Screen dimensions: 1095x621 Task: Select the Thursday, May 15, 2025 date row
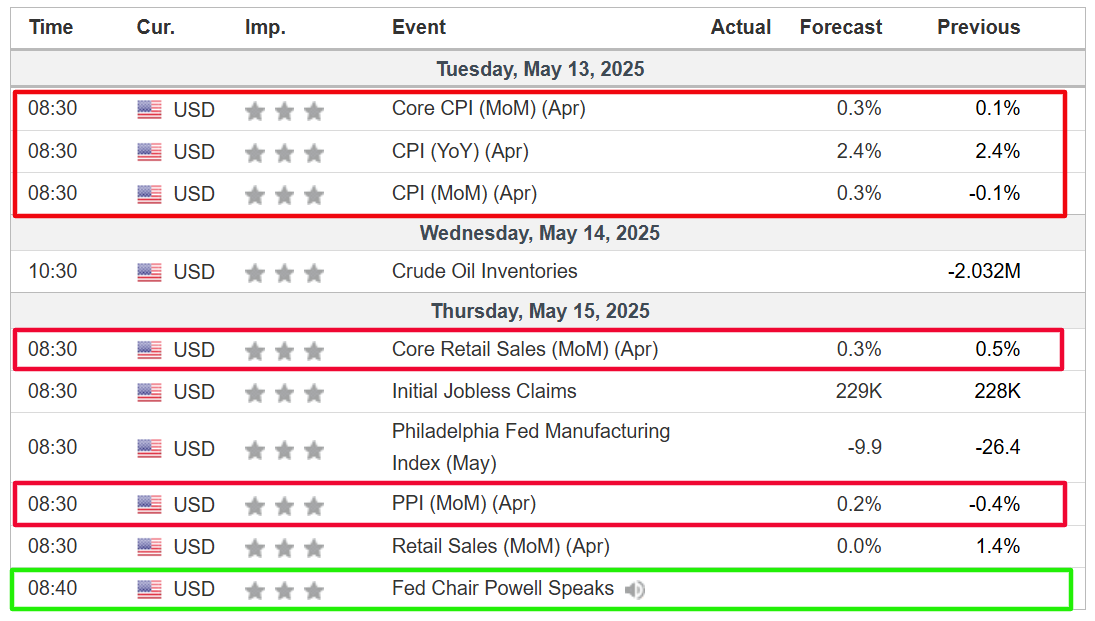[x=548, y=311]
